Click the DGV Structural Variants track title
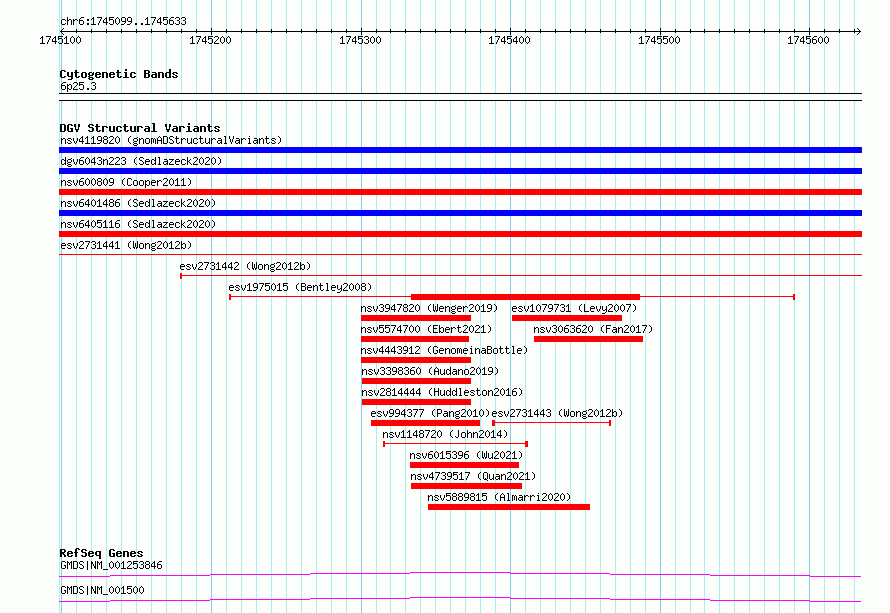The height and width of the screenshot is (613, 890). tap(140, 128)
